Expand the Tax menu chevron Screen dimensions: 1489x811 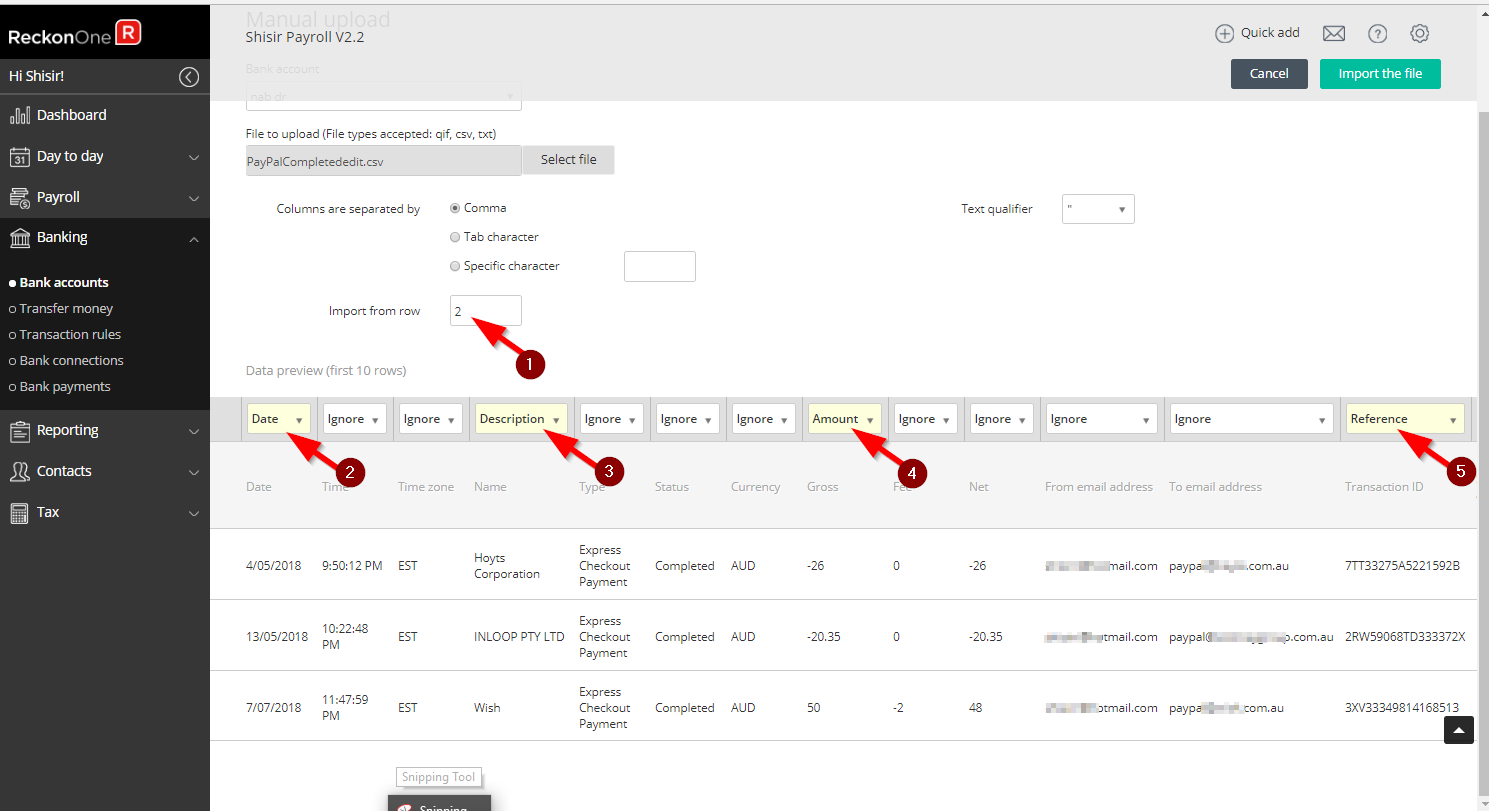194,513
